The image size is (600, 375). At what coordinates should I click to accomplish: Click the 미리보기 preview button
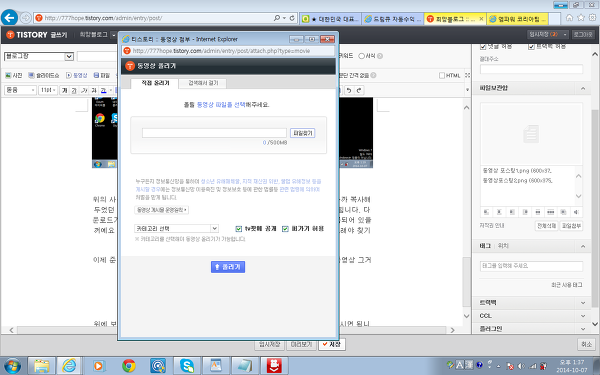pos(302,344)
